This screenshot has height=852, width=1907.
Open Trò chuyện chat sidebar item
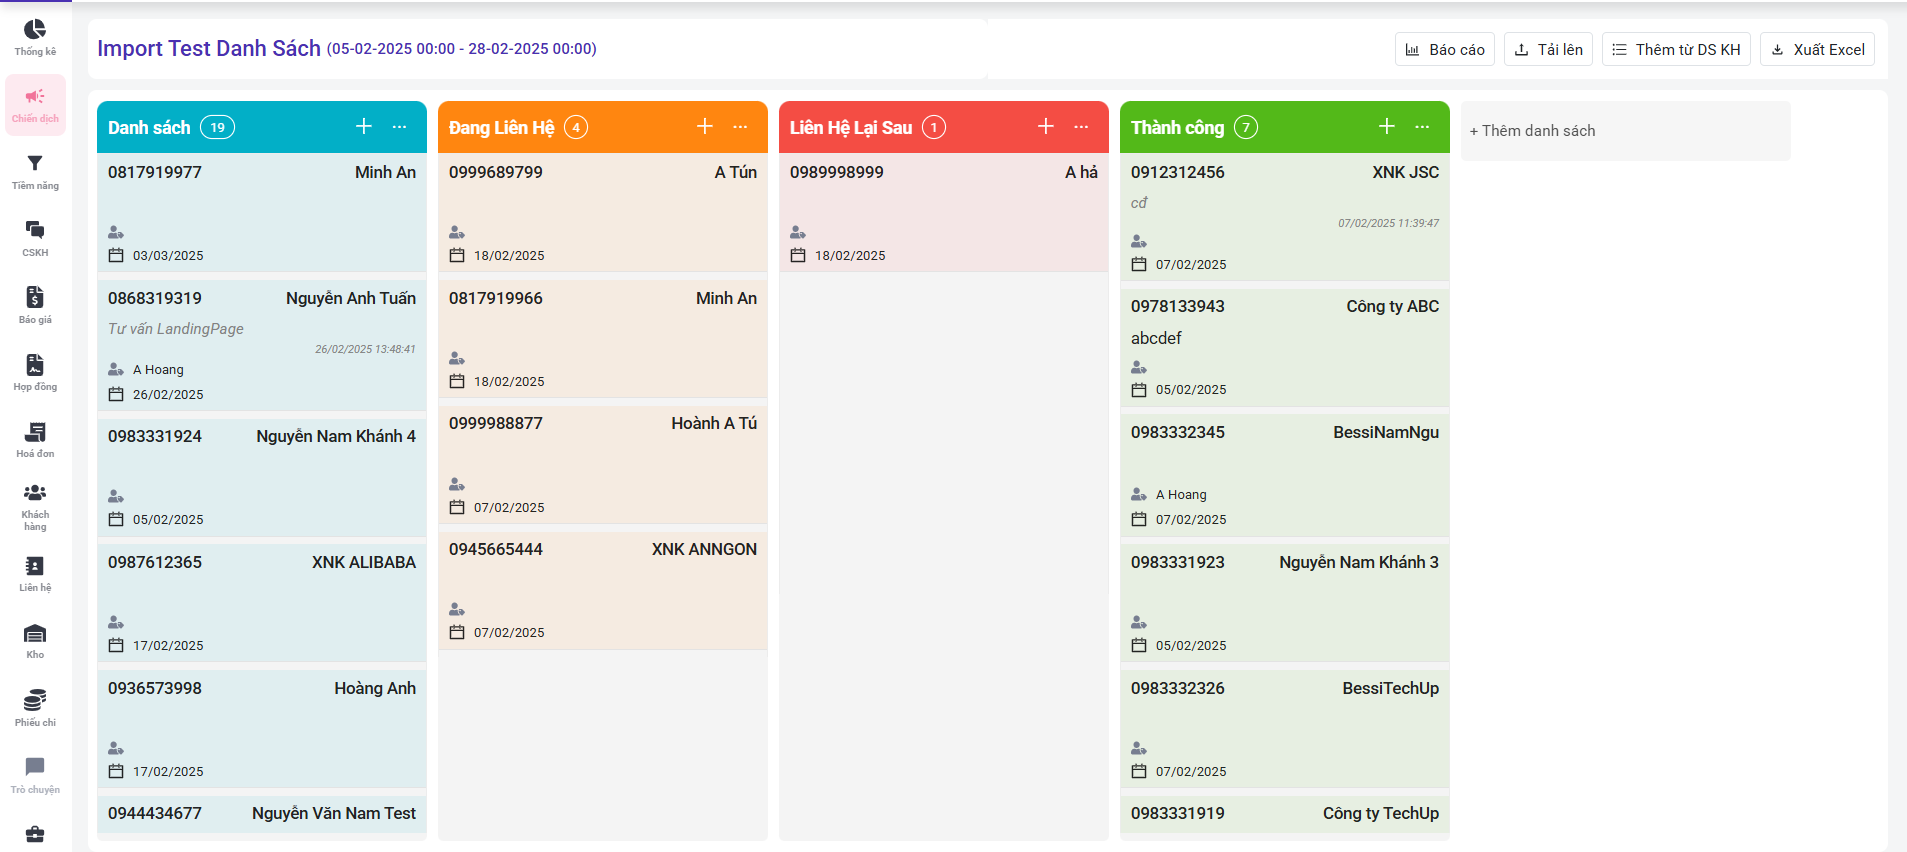[x=35, y=775]
